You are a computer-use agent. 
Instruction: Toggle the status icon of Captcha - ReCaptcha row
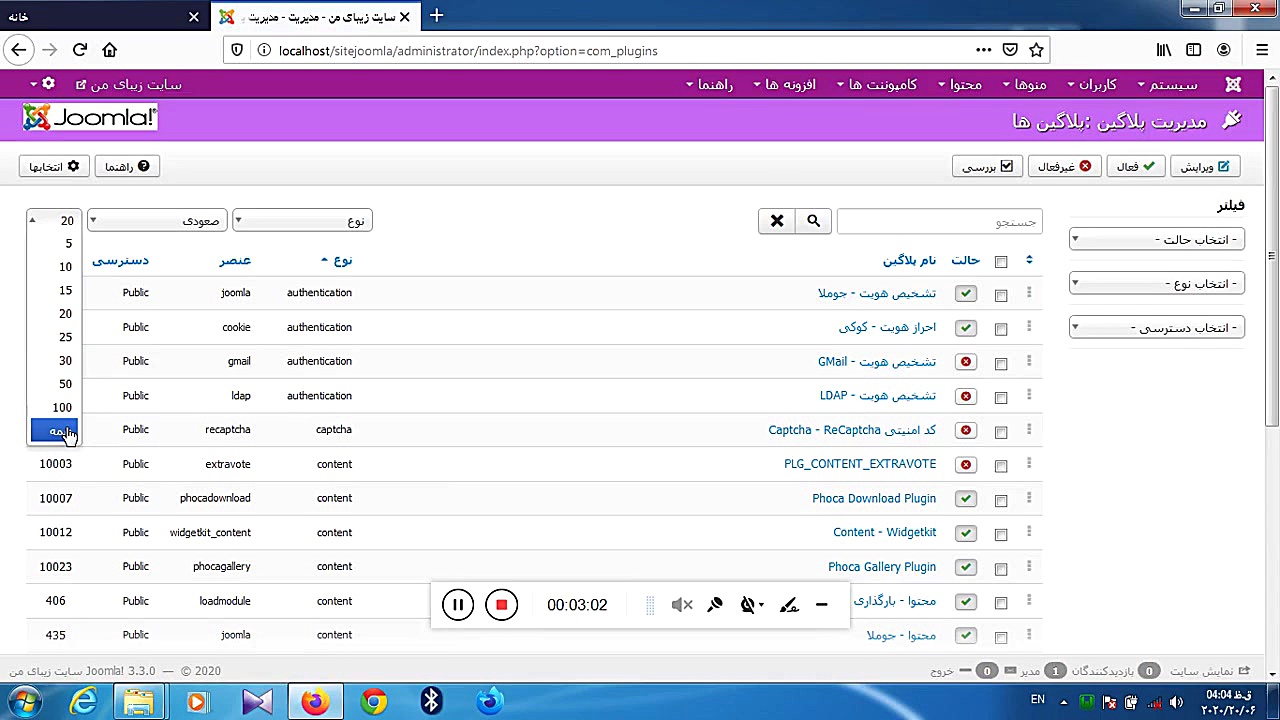click(x=965, y=430)
